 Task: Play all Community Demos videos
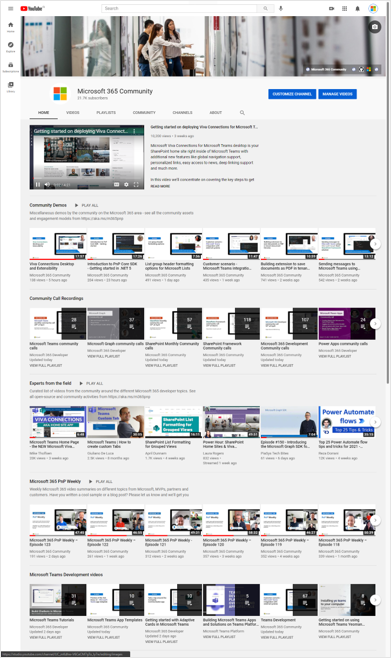pos(86,205)
